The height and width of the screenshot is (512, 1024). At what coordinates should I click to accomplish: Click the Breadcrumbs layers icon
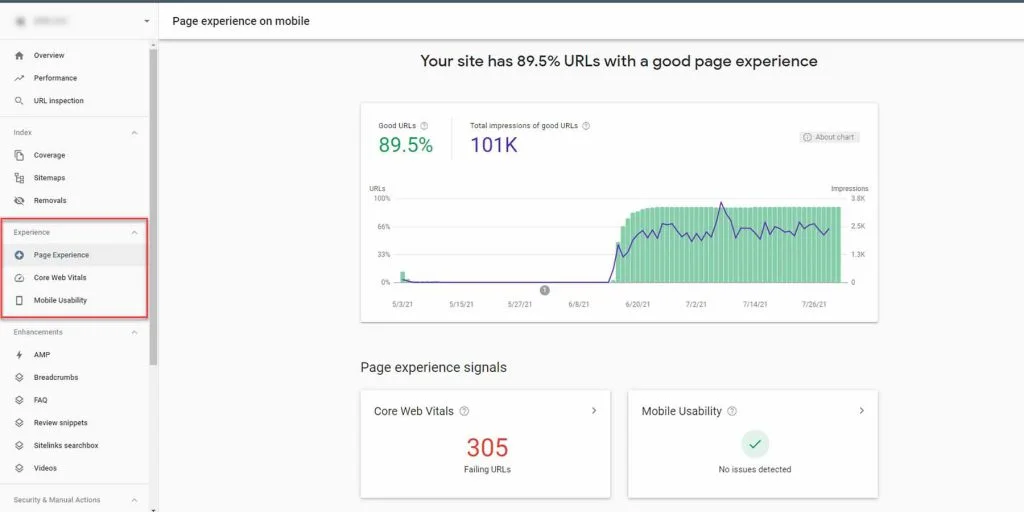pos(19,377)
